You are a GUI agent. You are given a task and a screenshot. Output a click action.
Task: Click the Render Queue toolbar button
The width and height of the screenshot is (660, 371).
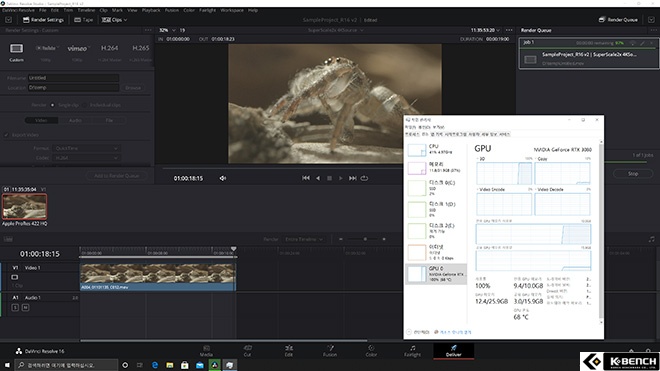(x=618, y=20)
